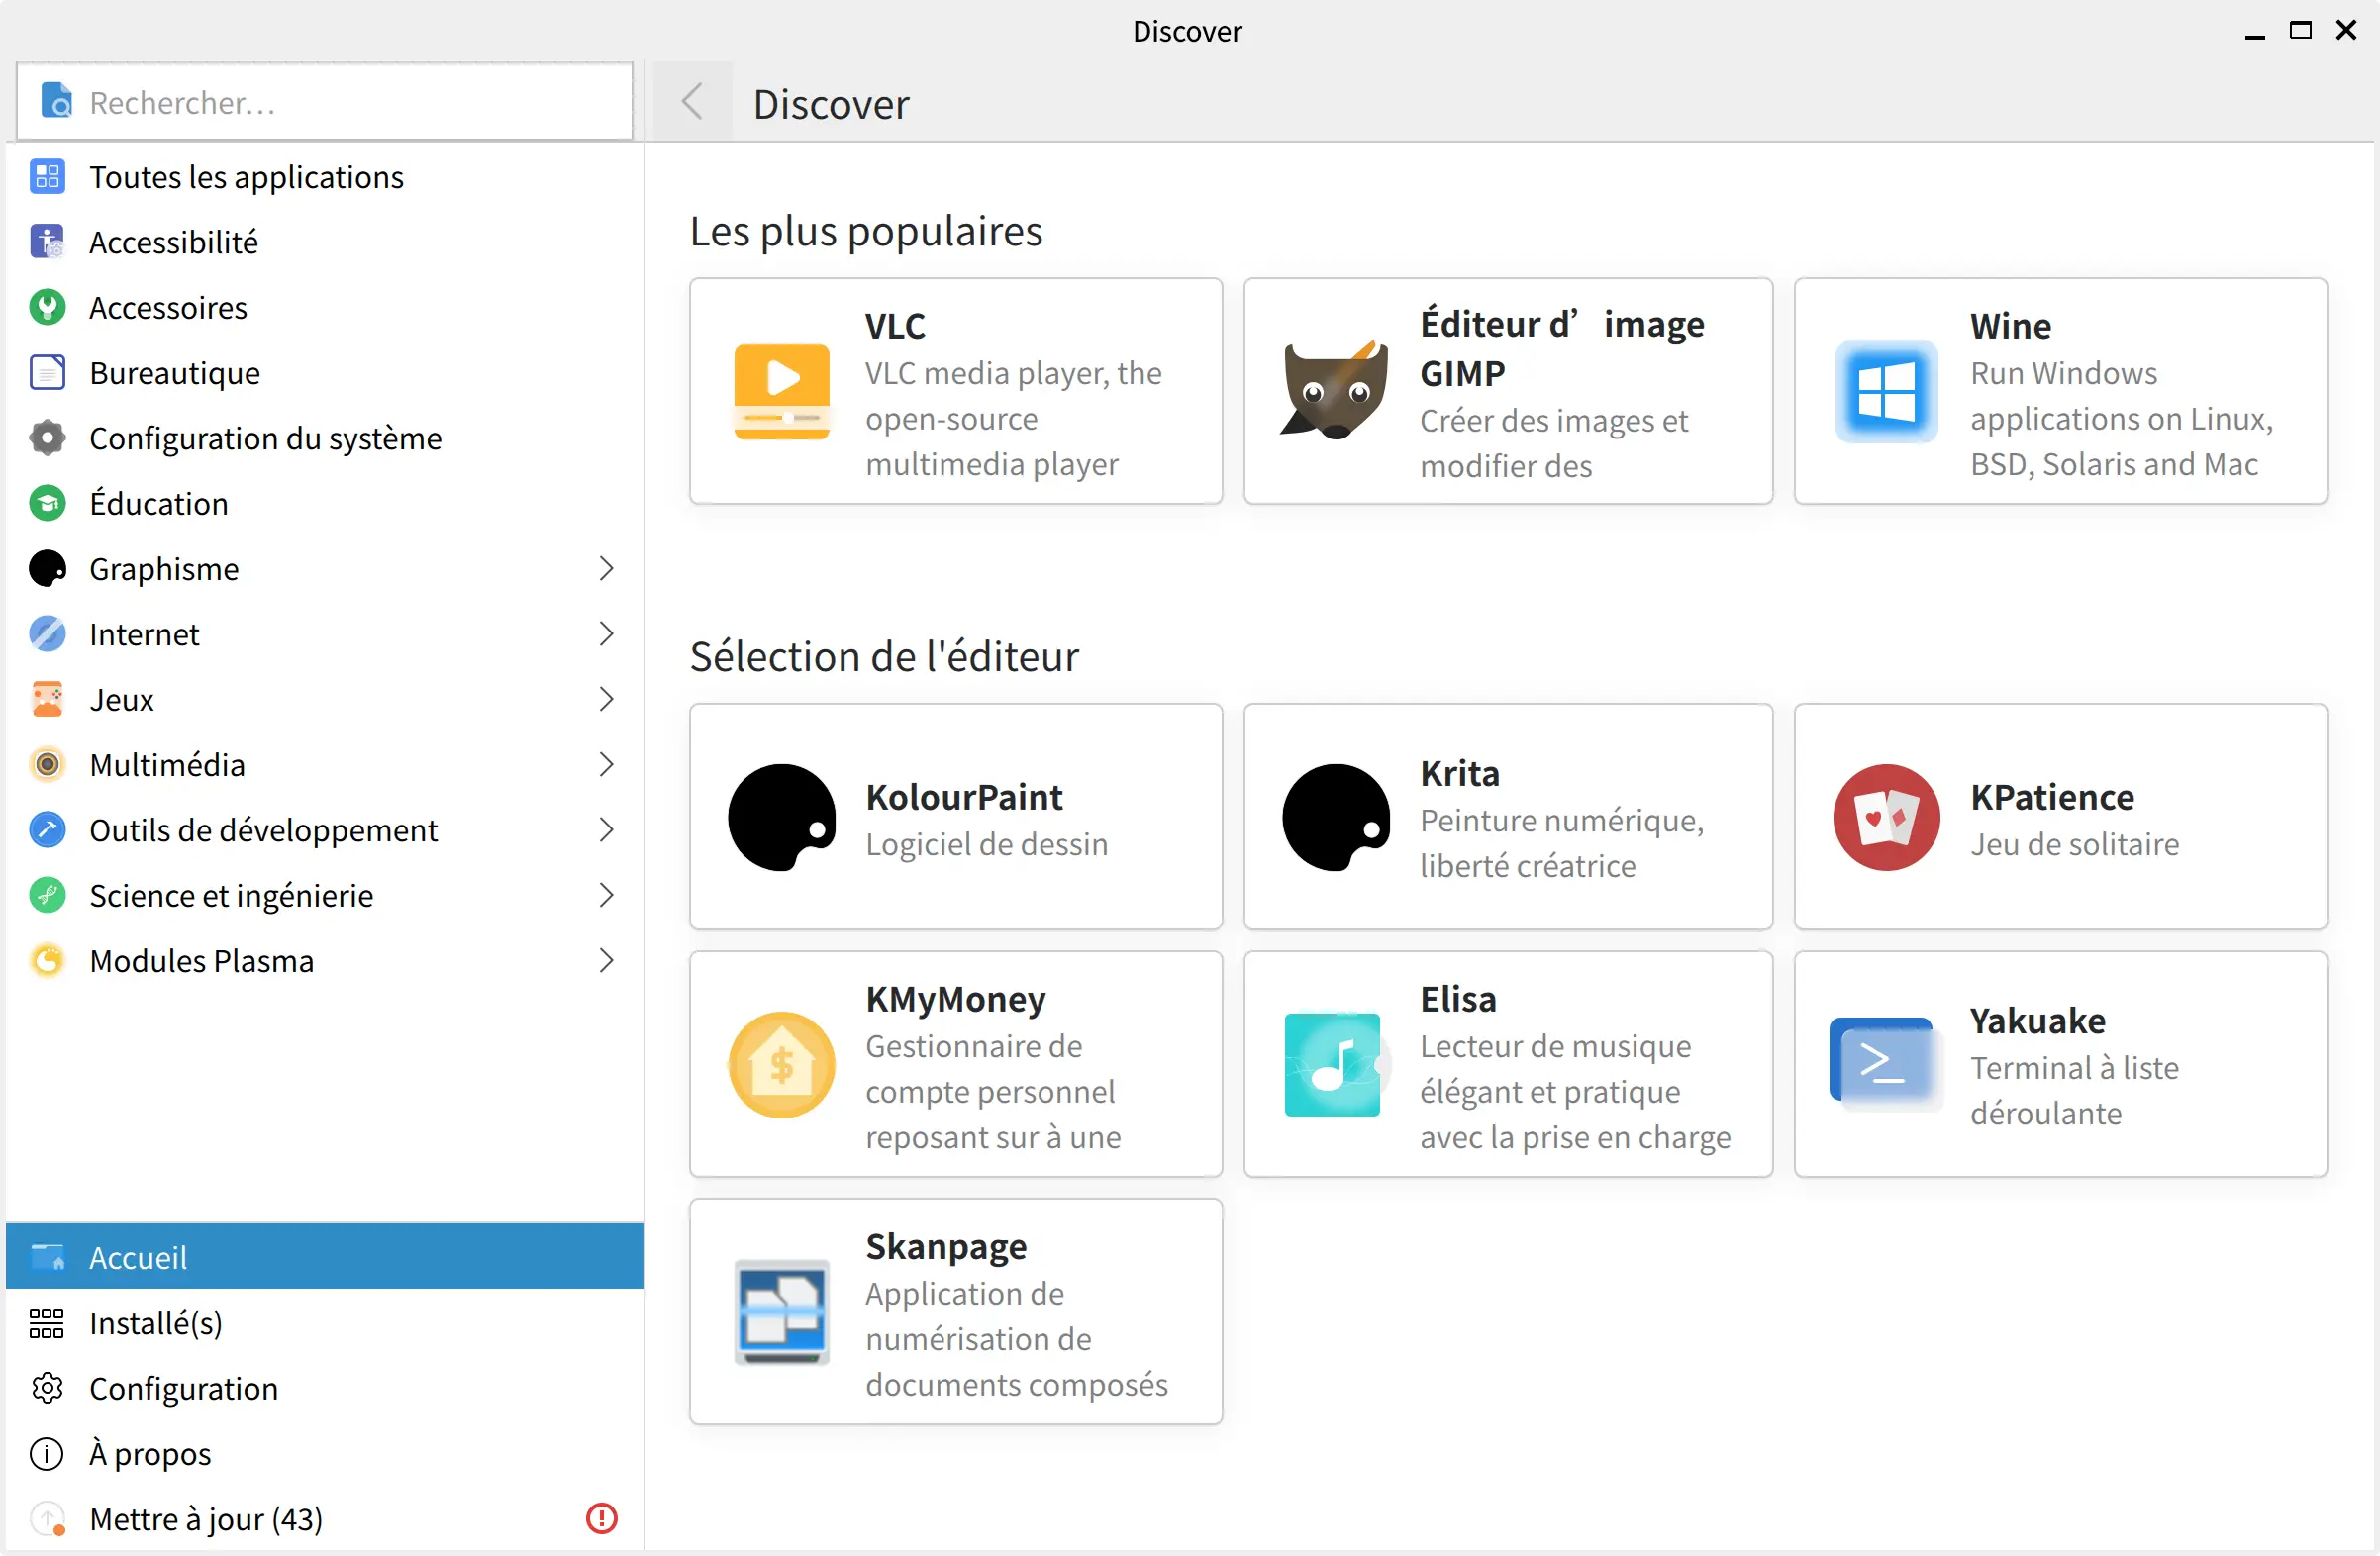Click the red update warning icon
The height and width of the screenshot is (1556, 2380).
601,1519
